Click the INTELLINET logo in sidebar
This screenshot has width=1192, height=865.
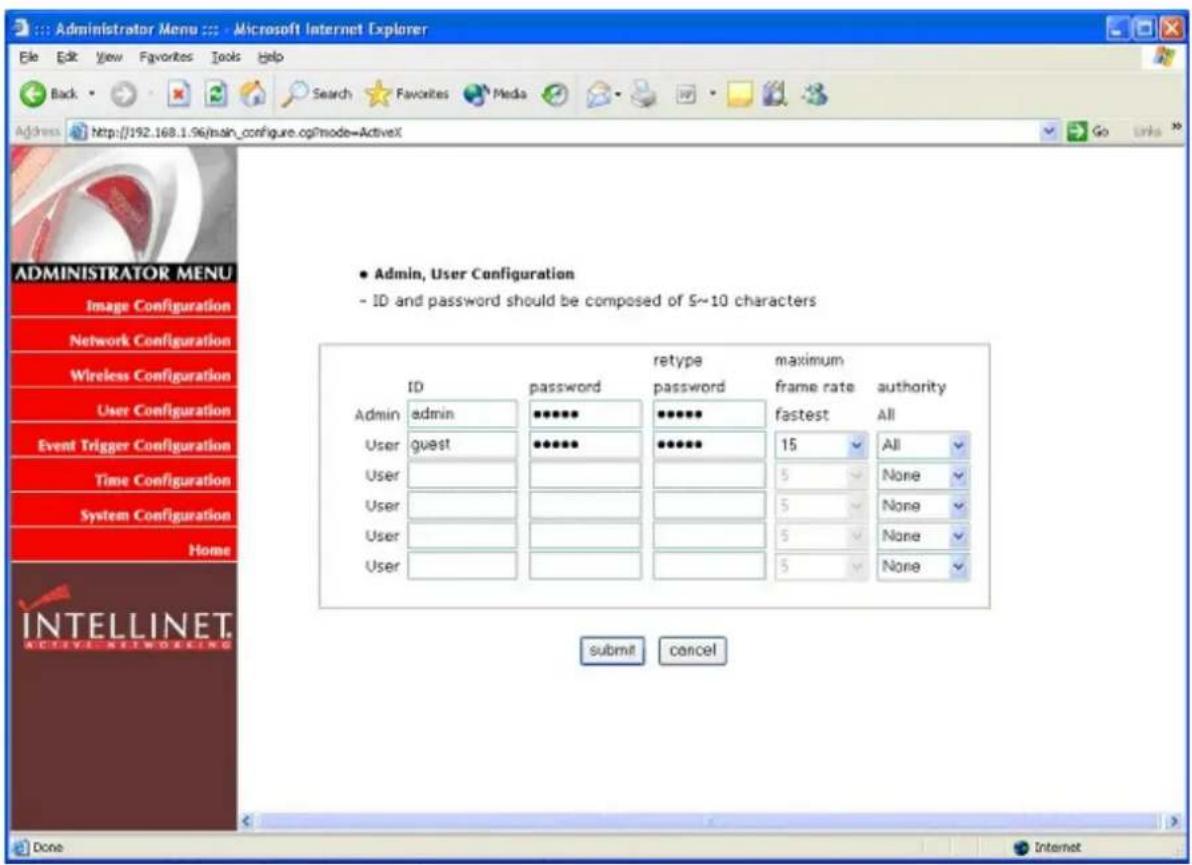125,617
